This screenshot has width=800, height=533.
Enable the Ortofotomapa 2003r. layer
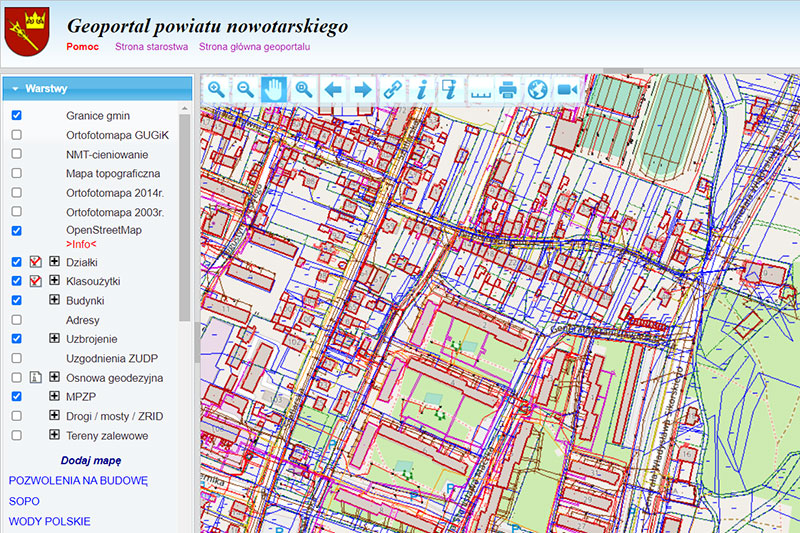click(x=16, y=211)
